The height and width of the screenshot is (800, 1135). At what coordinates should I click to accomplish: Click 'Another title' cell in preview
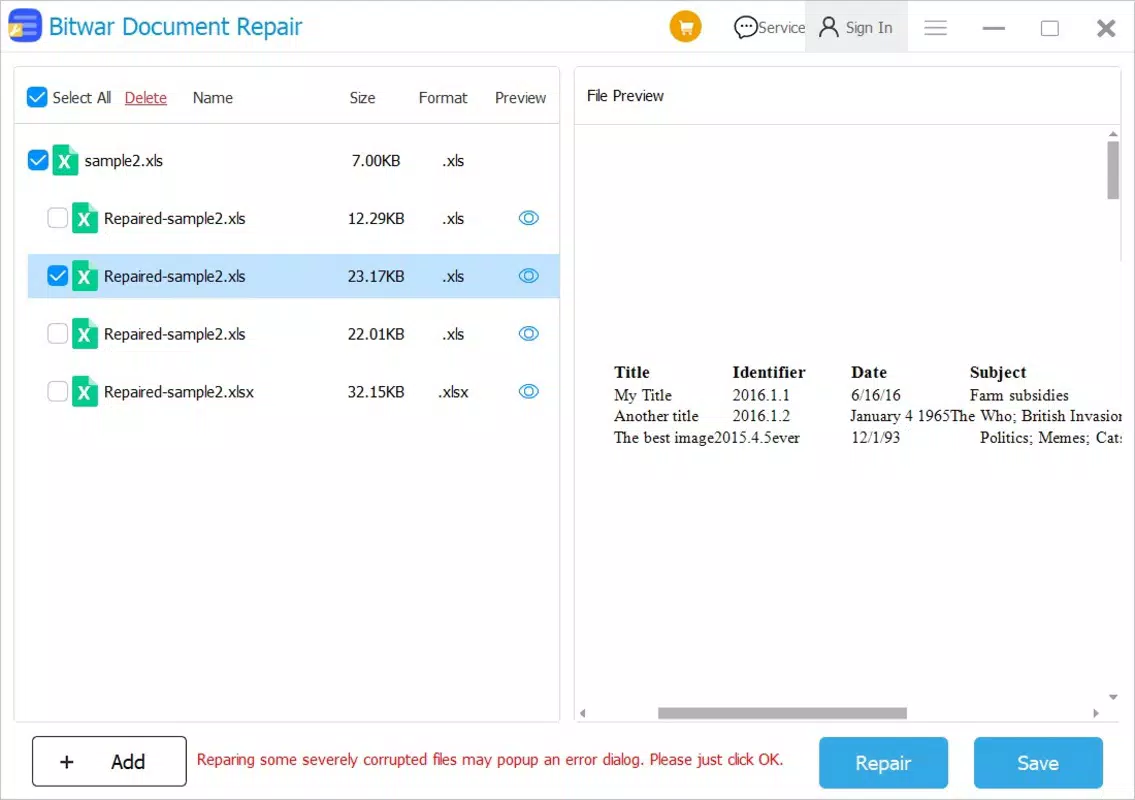point(656,416)
